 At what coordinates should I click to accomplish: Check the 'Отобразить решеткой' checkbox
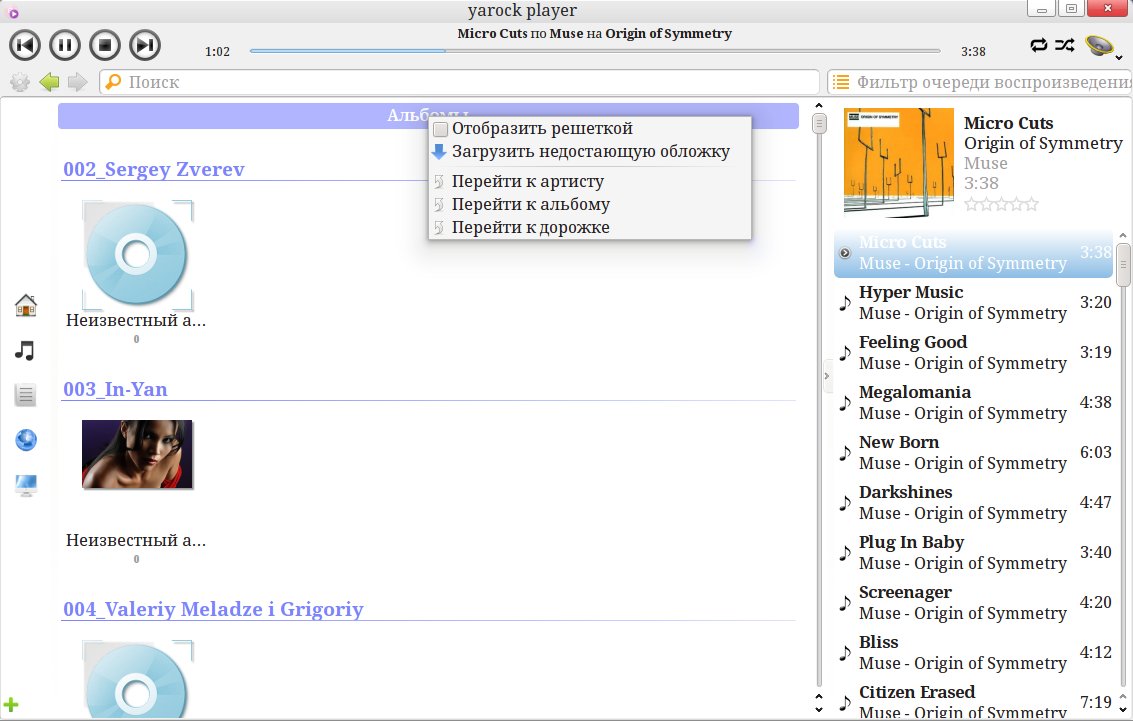441,129
